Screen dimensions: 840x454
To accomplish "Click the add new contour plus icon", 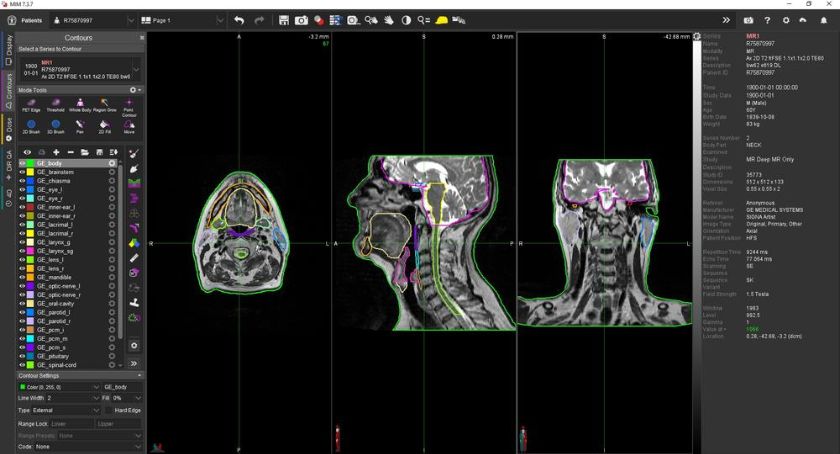I will click(x=56, y=152).
